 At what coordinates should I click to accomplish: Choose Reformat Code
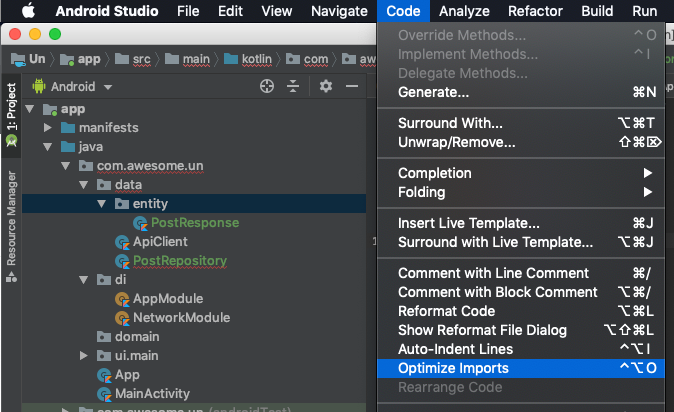[521, 311]
